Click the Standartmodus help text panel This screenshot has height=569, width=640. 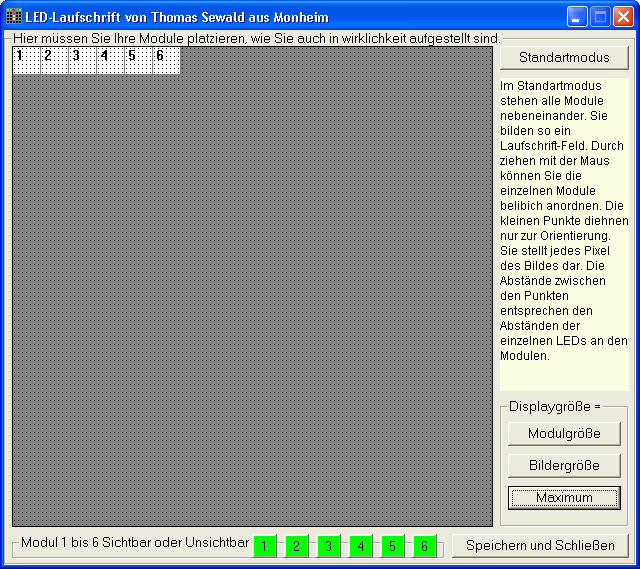564,234
